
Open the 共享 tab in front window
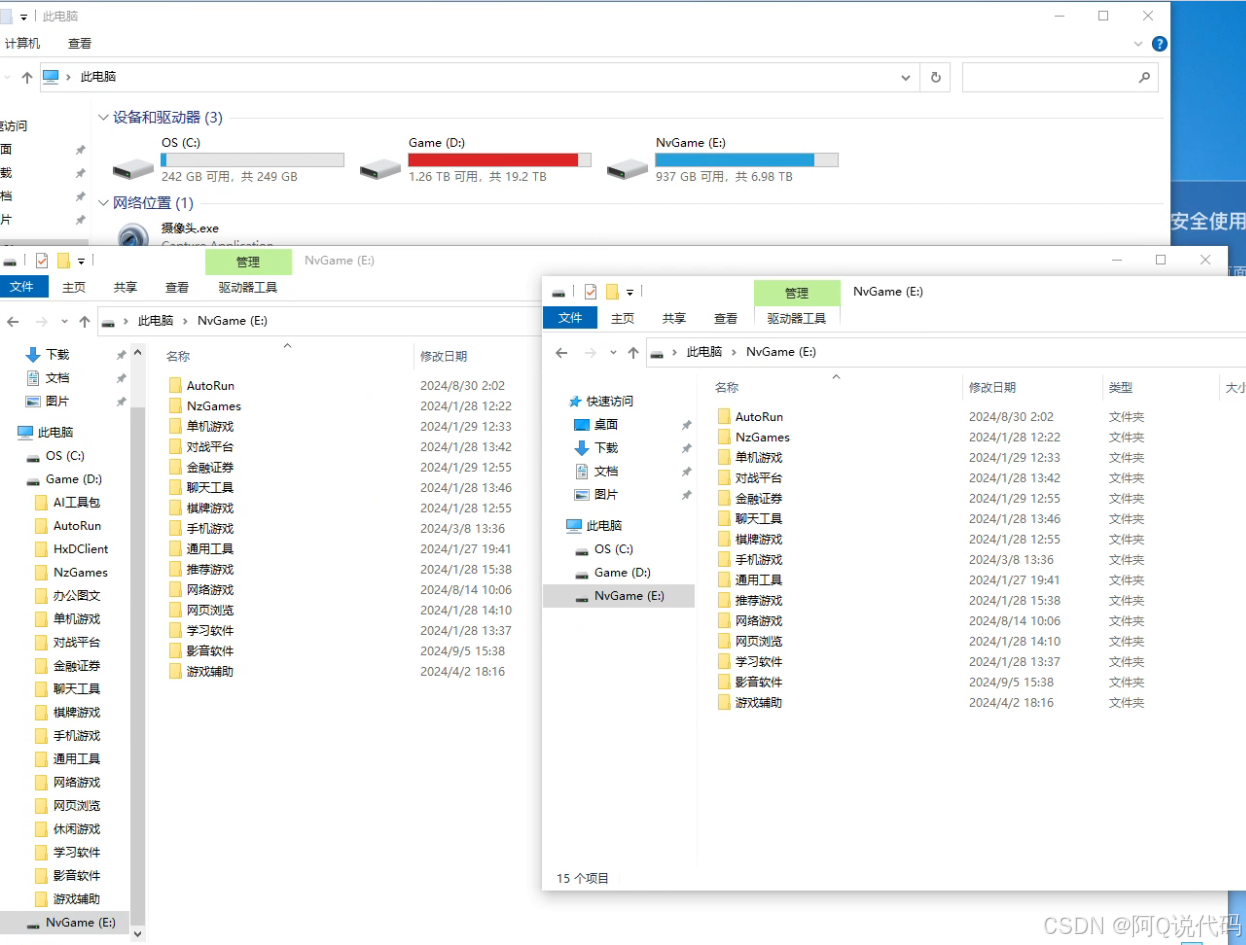(674, 318)
